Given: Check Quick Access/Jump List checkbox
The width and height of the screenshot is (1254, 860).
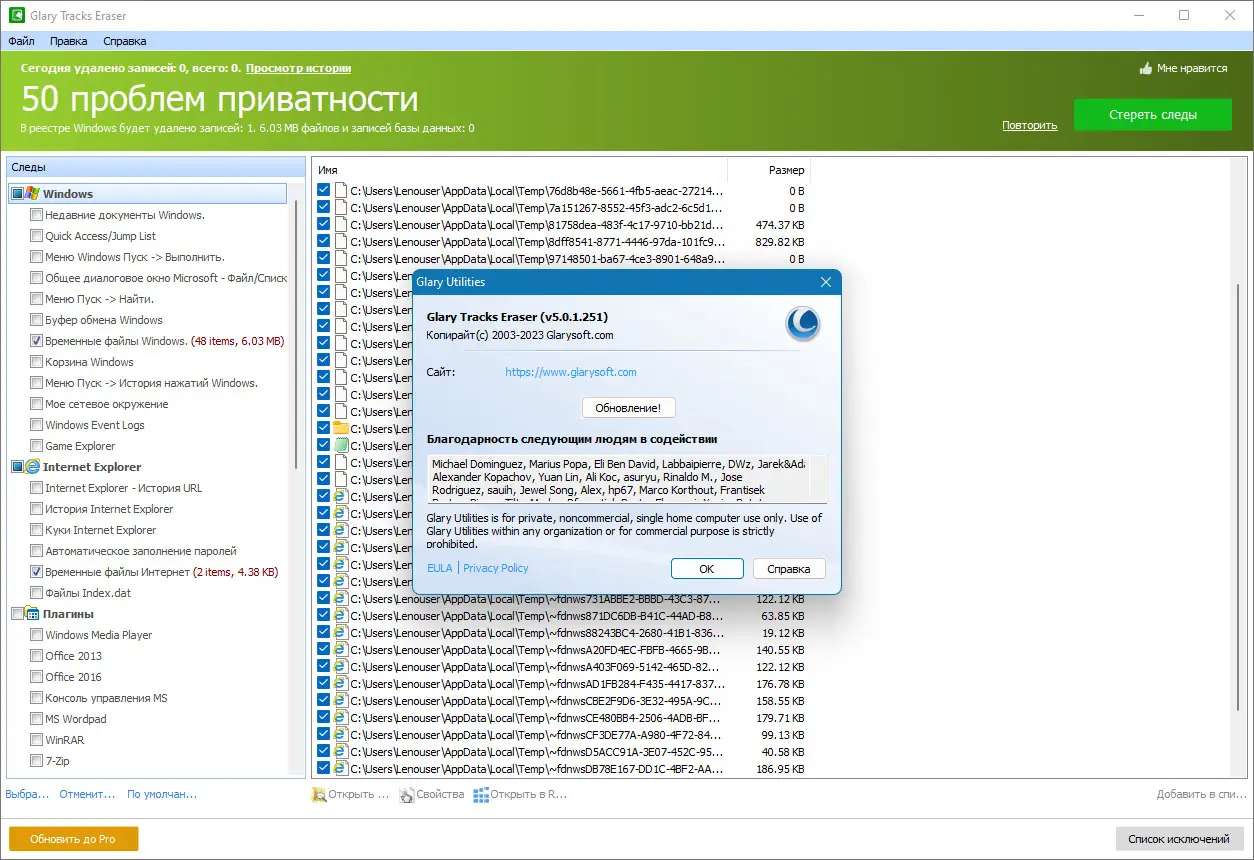Looking at the screenshot, I should 36,236.
